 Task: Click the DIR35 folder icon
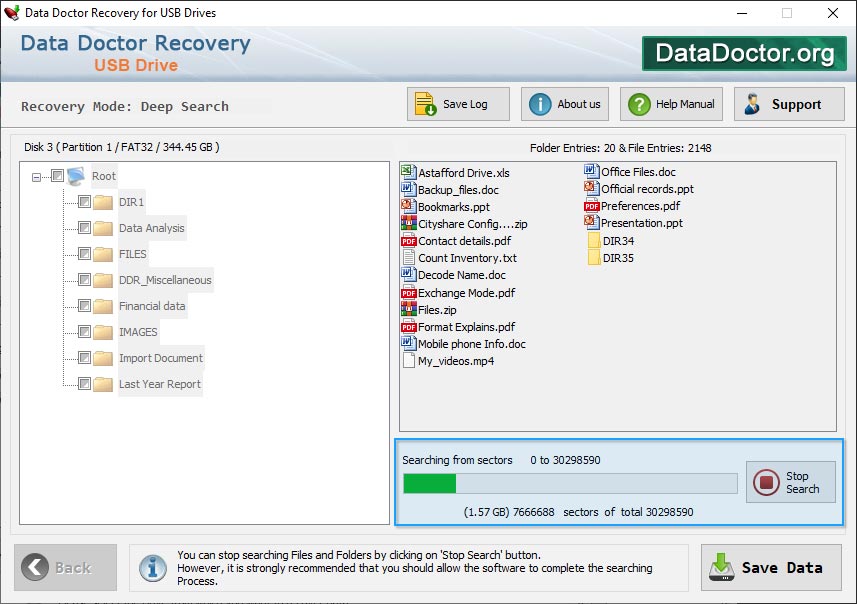click(594, 257)
